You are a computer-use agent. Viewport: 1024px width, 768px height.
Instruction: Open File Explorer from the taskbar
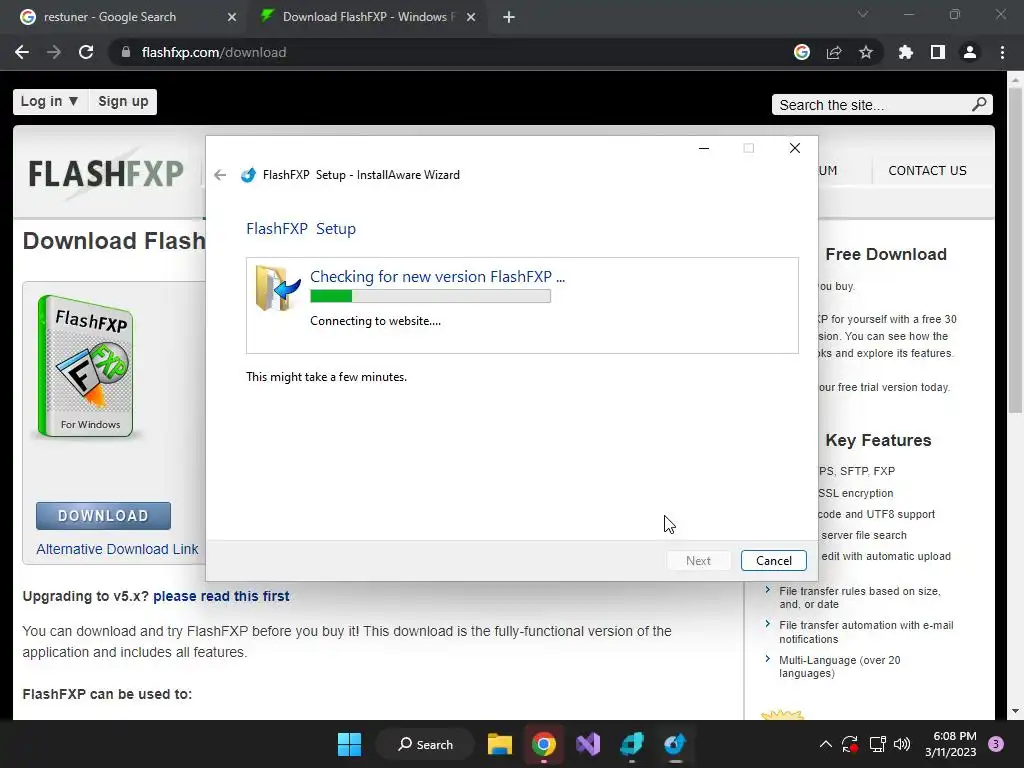(500, 744)
